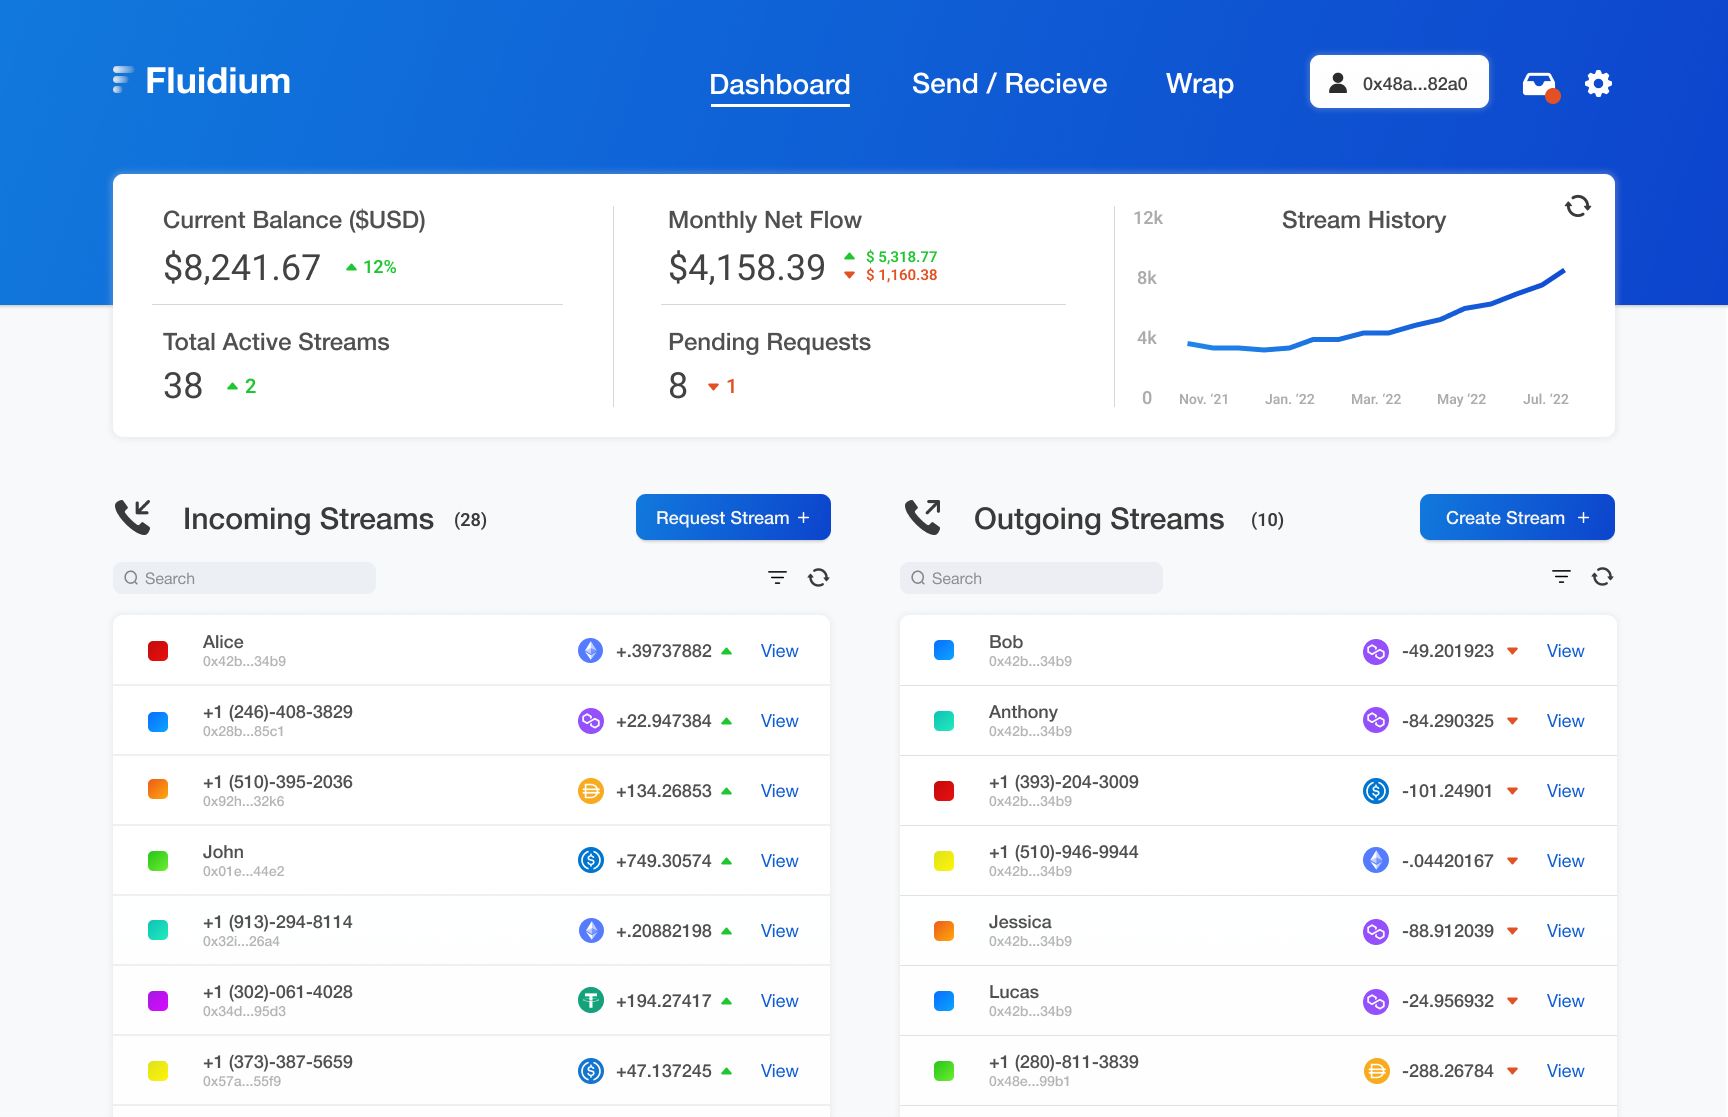Click the $8,241.67 current balance value
The width and height of the screenshot is (1728, 1117).
242,268
